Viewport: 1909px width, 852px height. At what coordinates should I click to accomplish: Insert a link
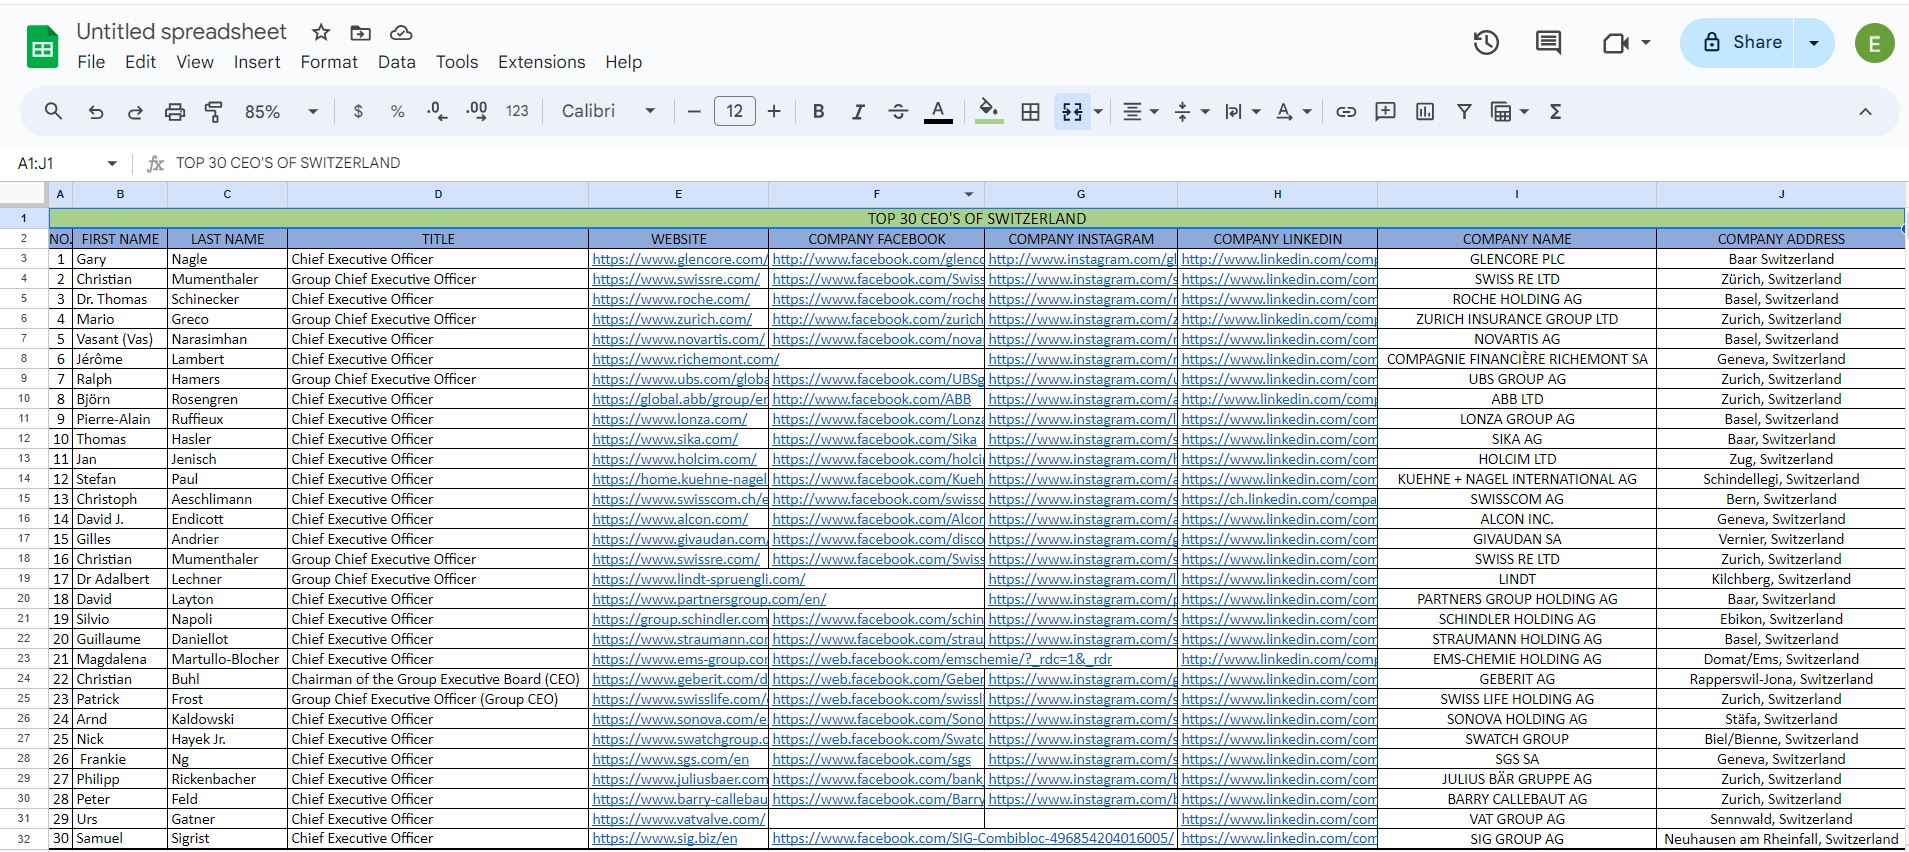click(1346, 112)
